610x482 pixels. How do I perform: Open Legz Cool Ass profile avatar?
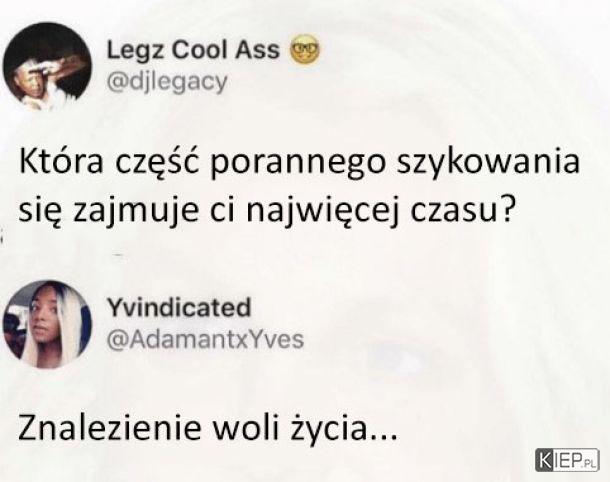(x=47, y=67)
